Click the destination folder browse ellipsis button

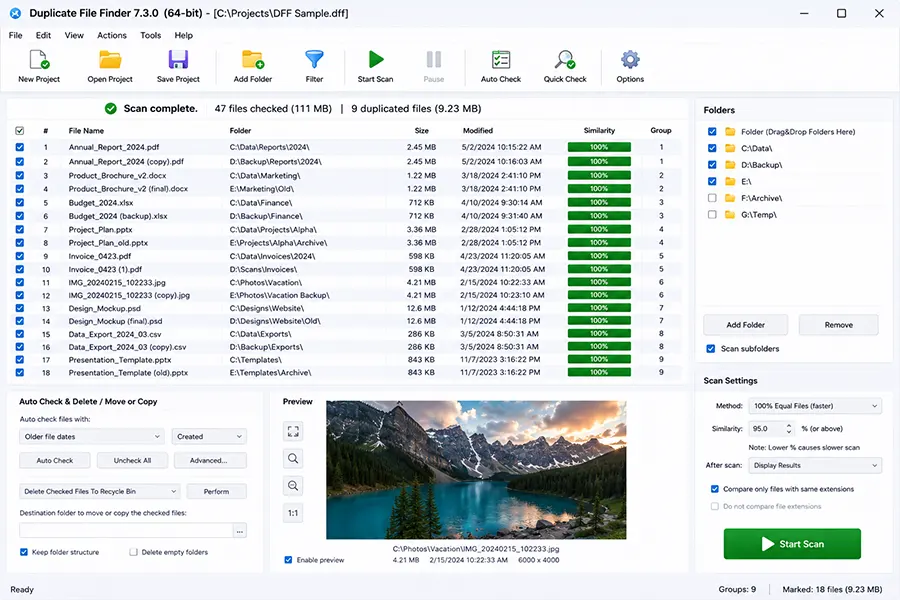coord(240,531)
